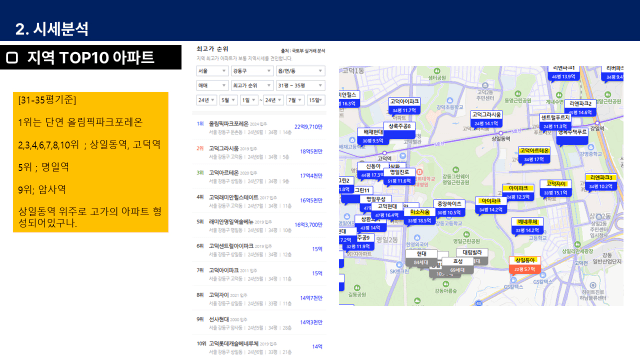The width and height of the screenshot is (640, 360).
Task: Click the 센트럴푸르지 24평 11.3억 map marker
Action: pos(555,122)
